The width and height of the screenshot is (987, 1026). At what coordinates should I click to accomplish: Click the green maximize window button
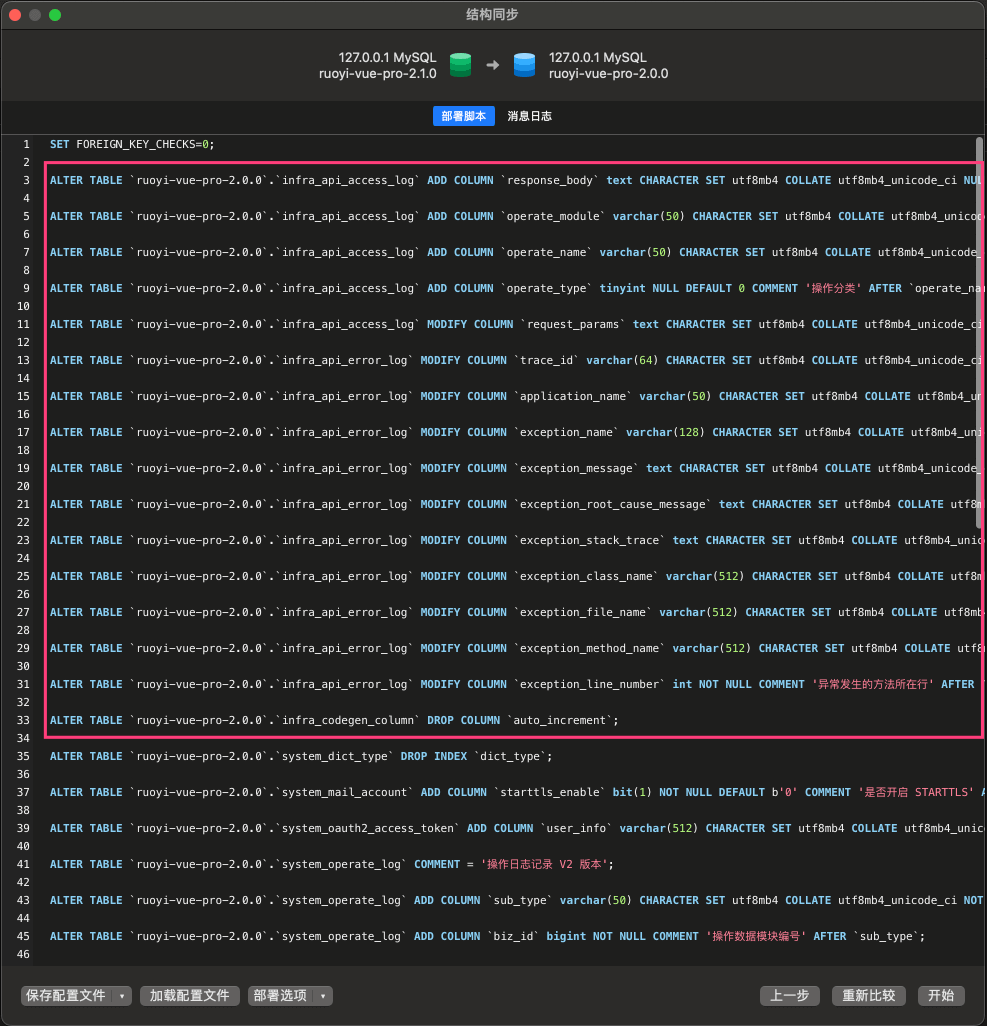click(55, 15)
